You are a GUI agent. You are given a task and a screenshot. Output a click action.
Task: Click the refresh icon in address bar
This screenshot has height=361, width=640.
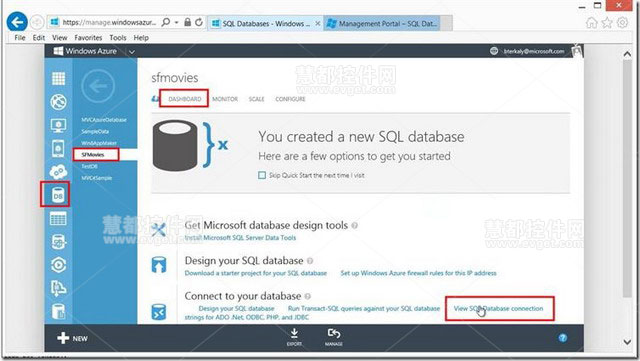click(x=199, y=22)
